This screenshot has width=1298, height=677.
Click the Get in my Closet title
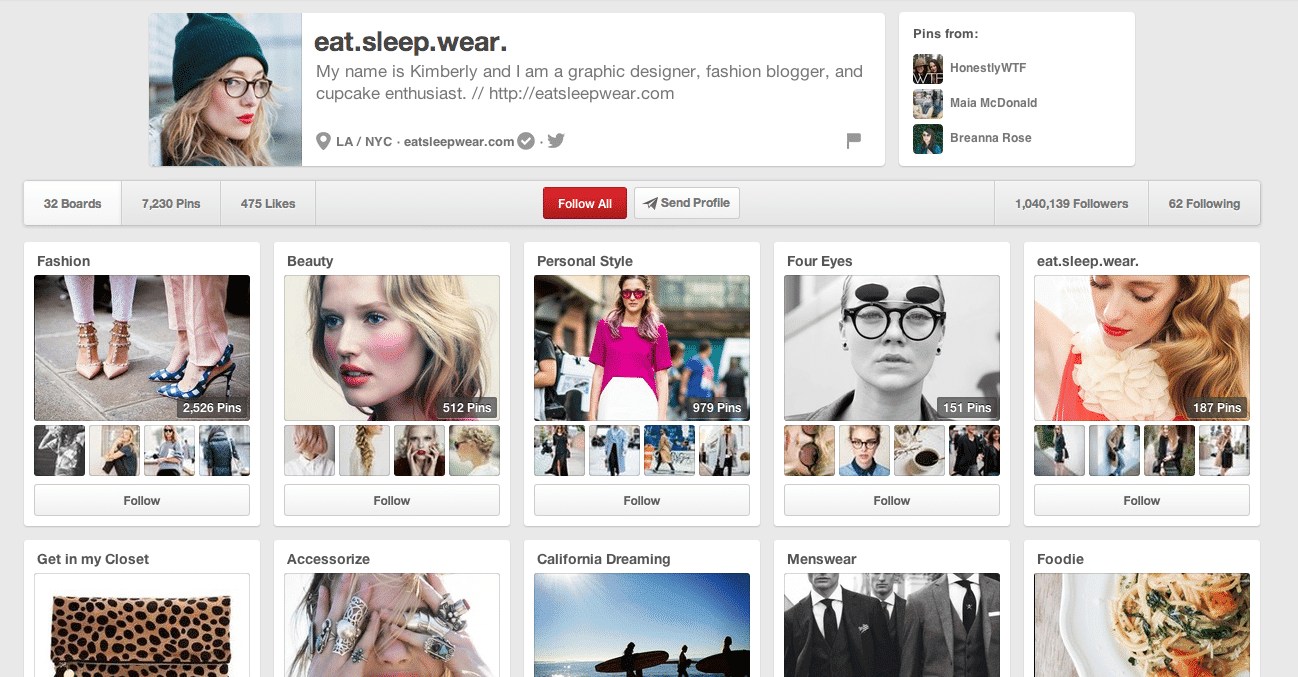coord(93,559)
